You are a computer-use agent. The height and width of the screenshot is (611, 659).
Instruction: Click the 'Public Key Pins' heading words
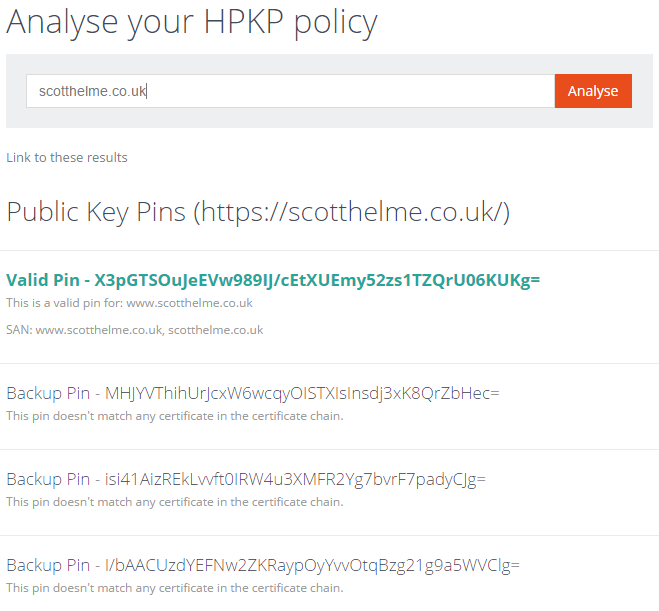tap(96, 212)
